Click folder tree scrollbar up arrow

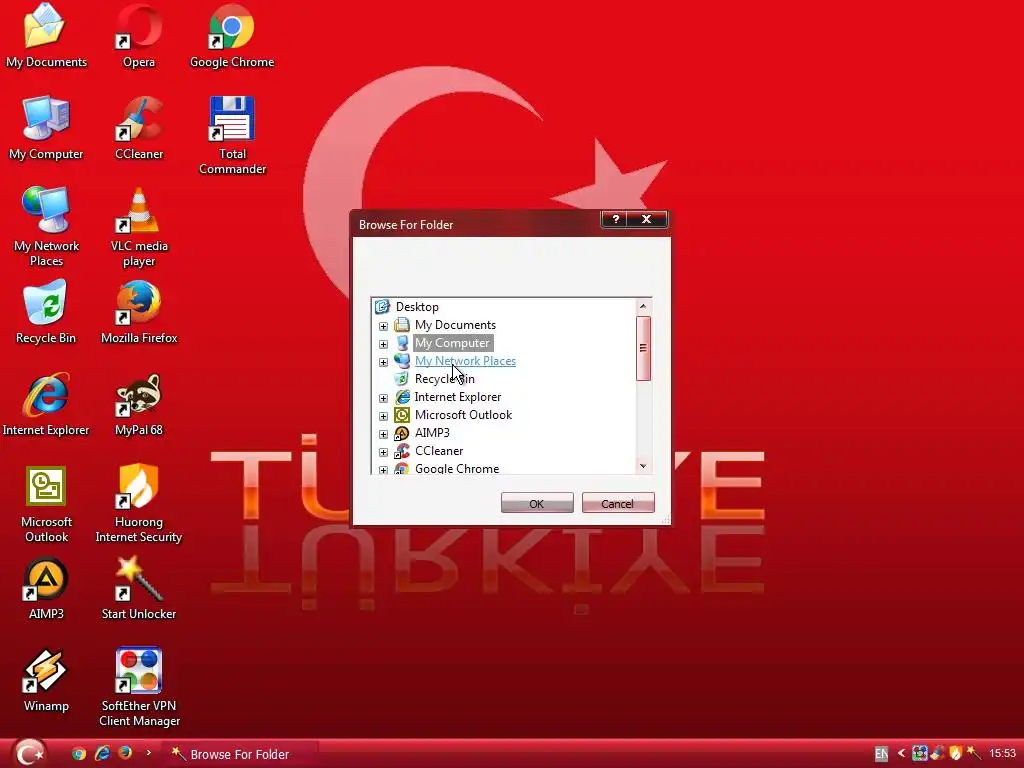[x=643, y=306]
